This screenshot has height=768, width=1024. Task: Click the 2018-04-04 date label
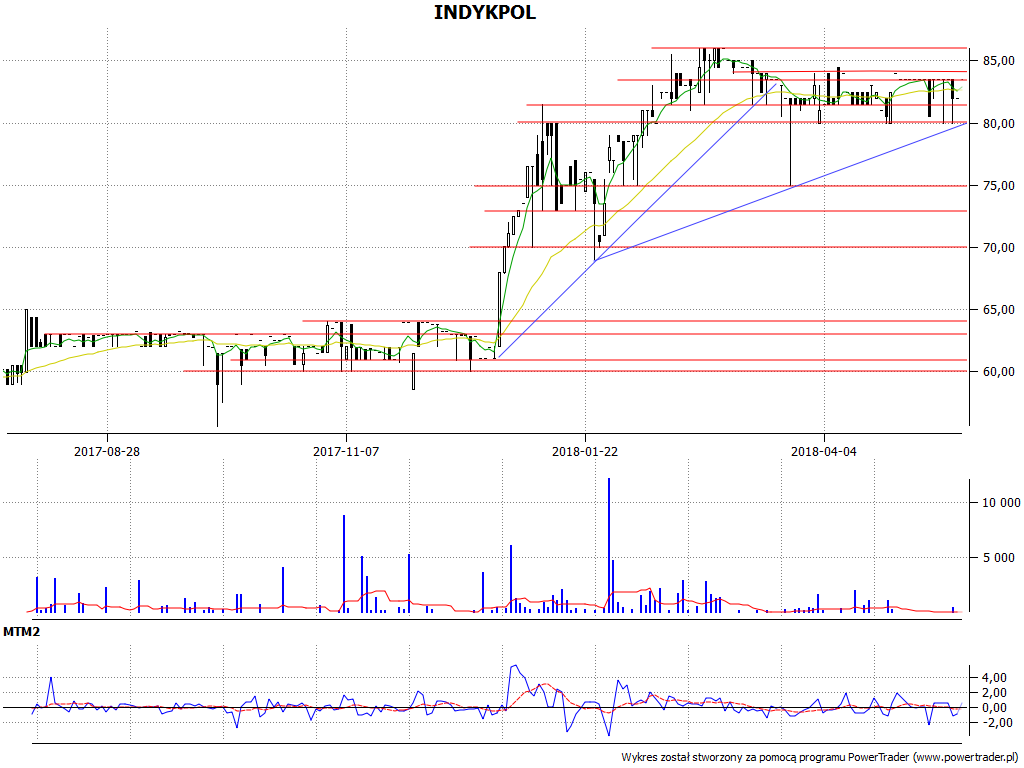824,451
